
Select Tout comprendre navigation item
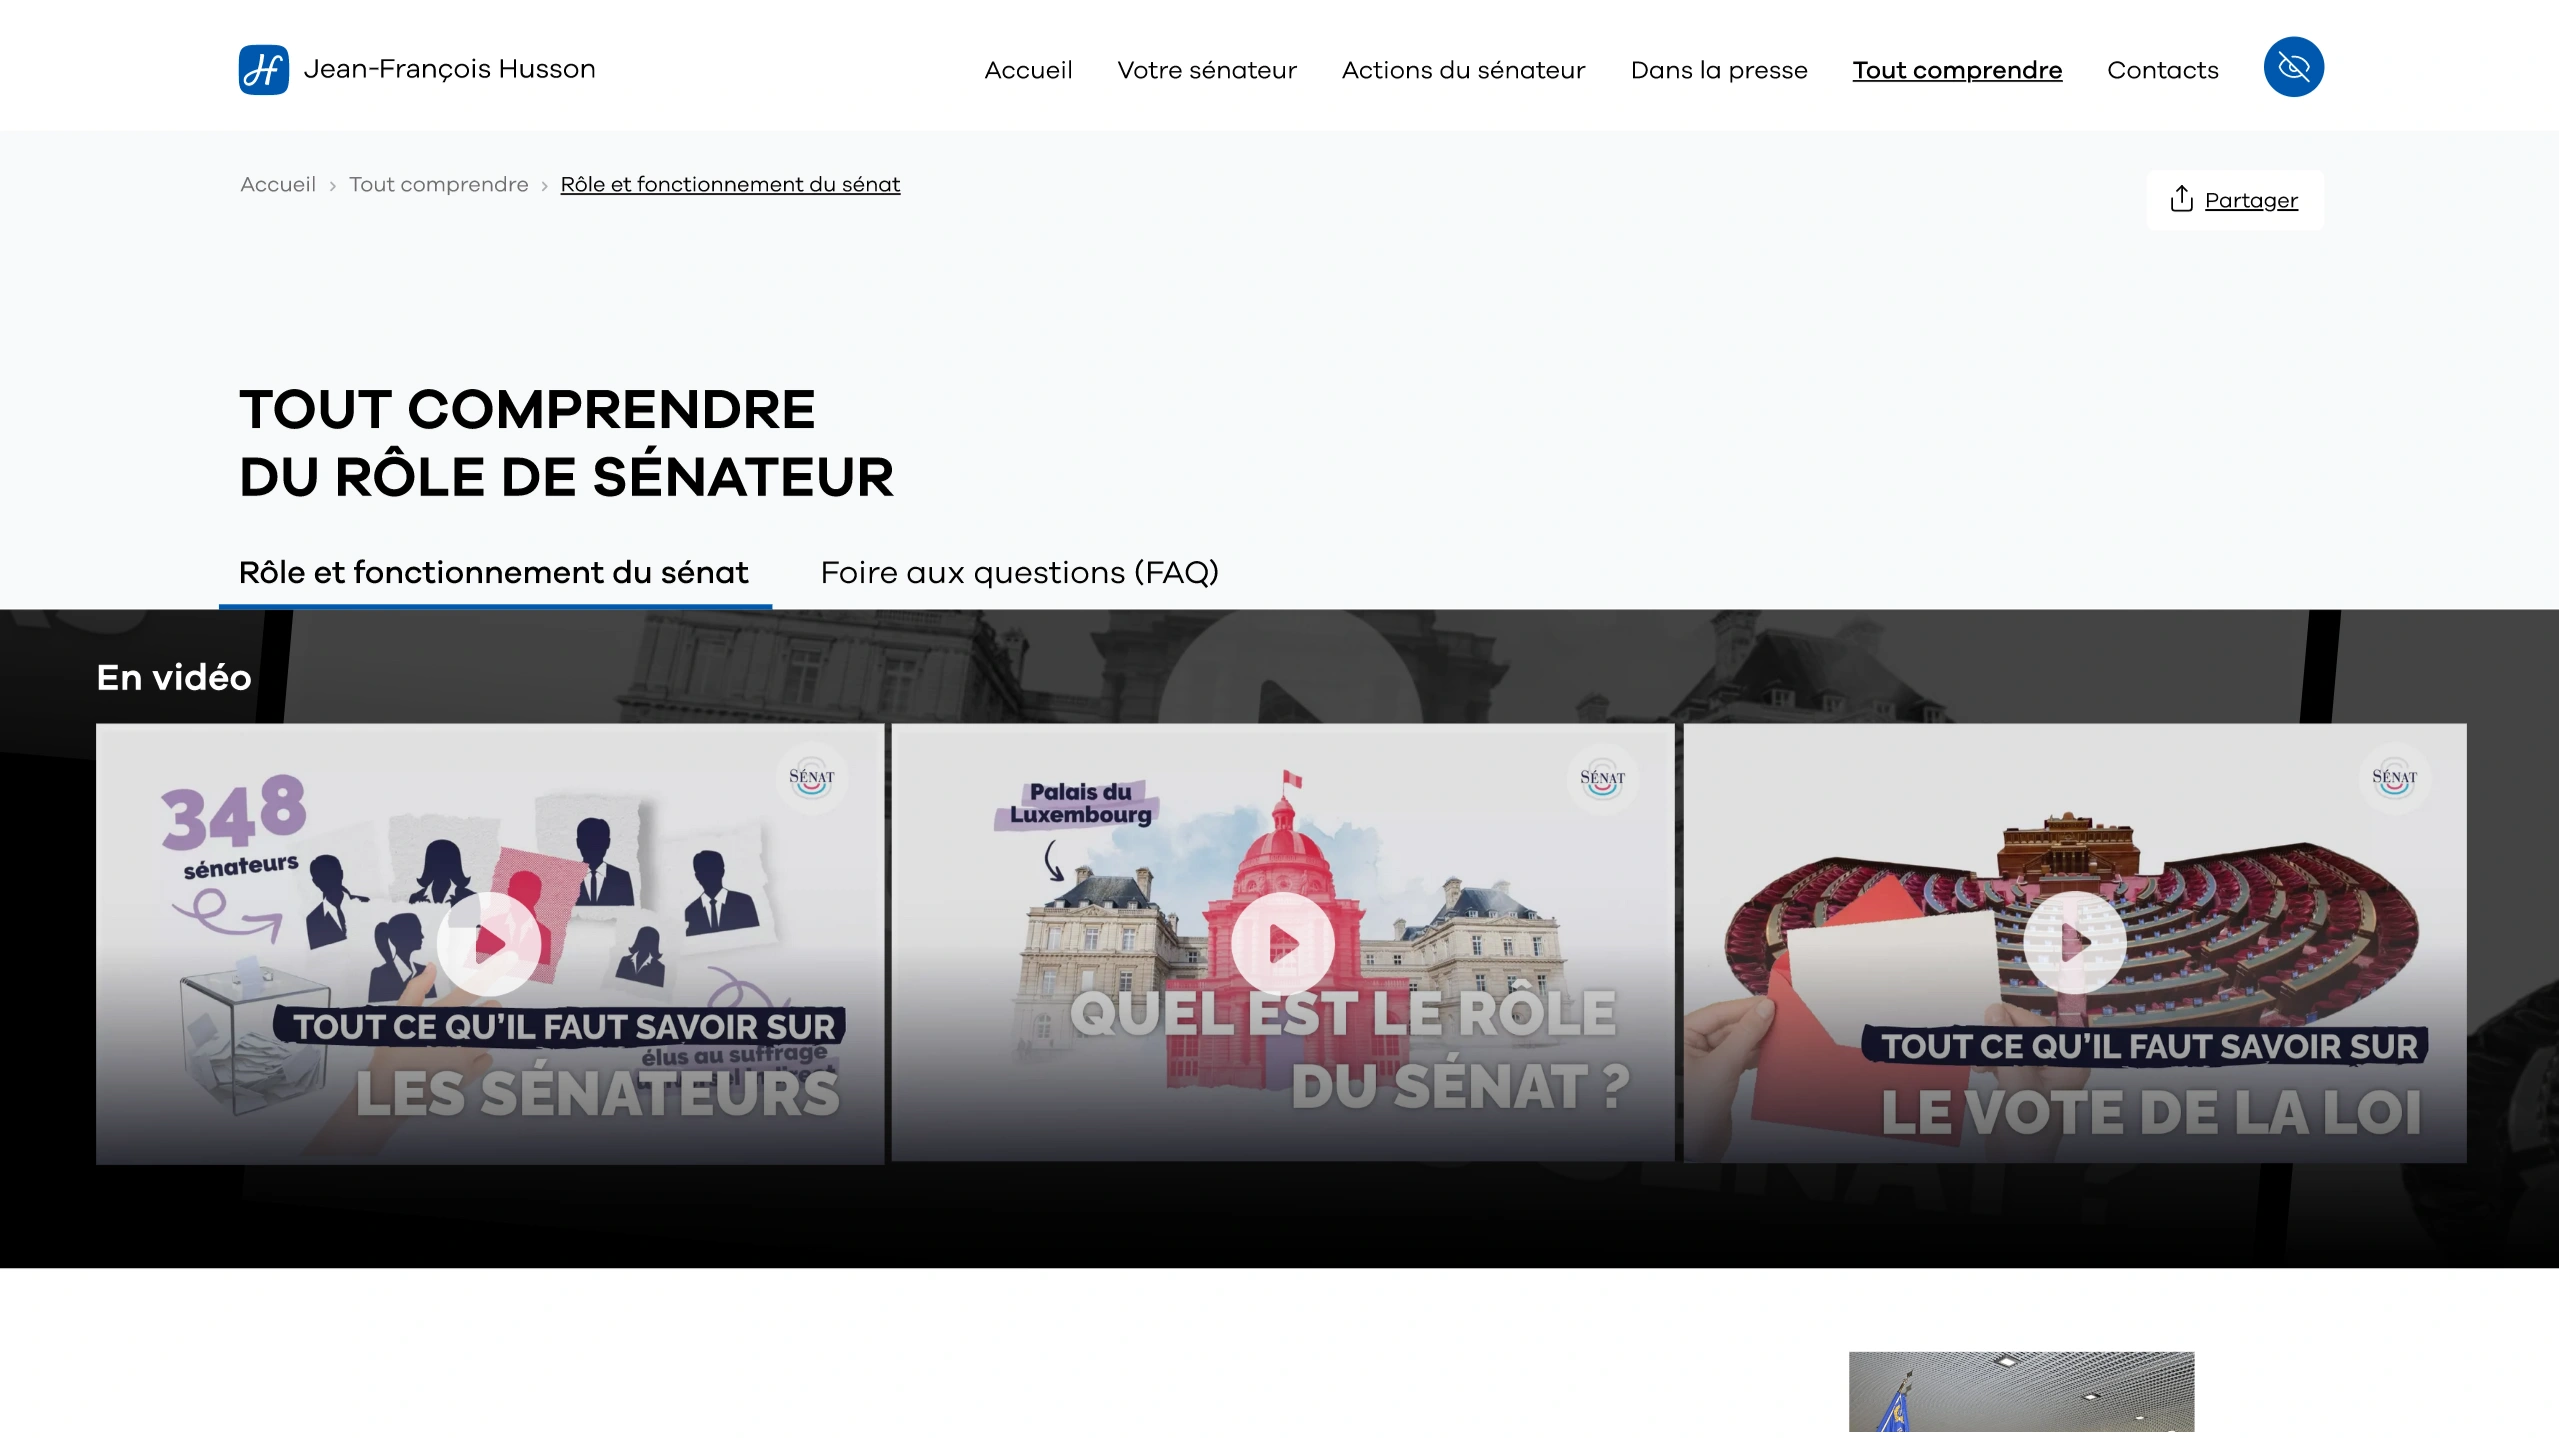[x=1957, y=70]
